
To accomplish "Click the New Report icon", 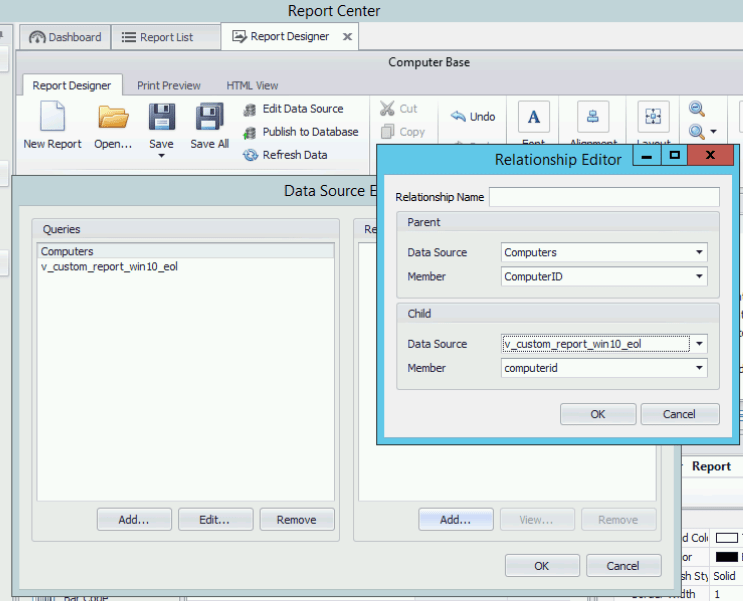I will [52, 118].
